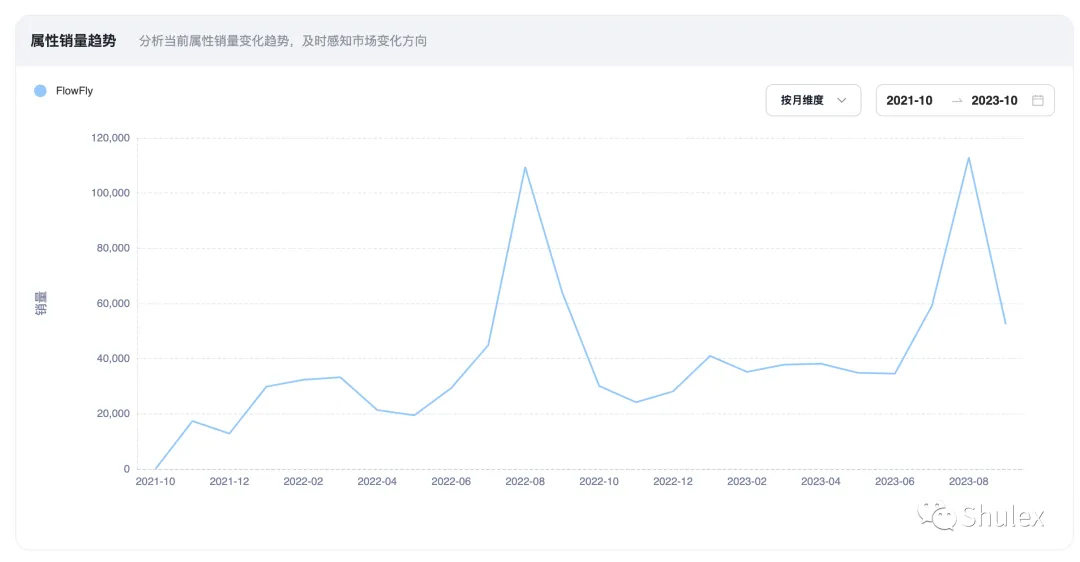Click the 销量 y-axis title
This screenshot has width=1080, height=562.
tap(41, 303)
